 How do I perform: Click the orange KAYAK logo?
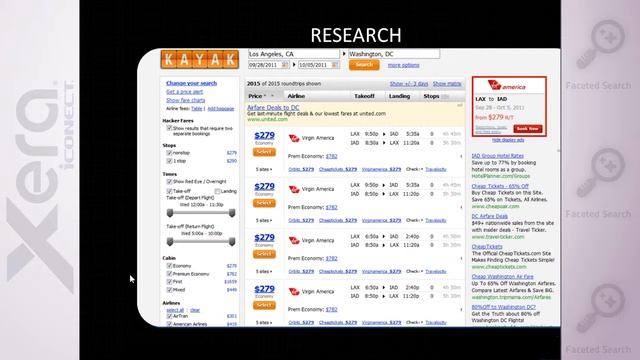click(200, 60)
